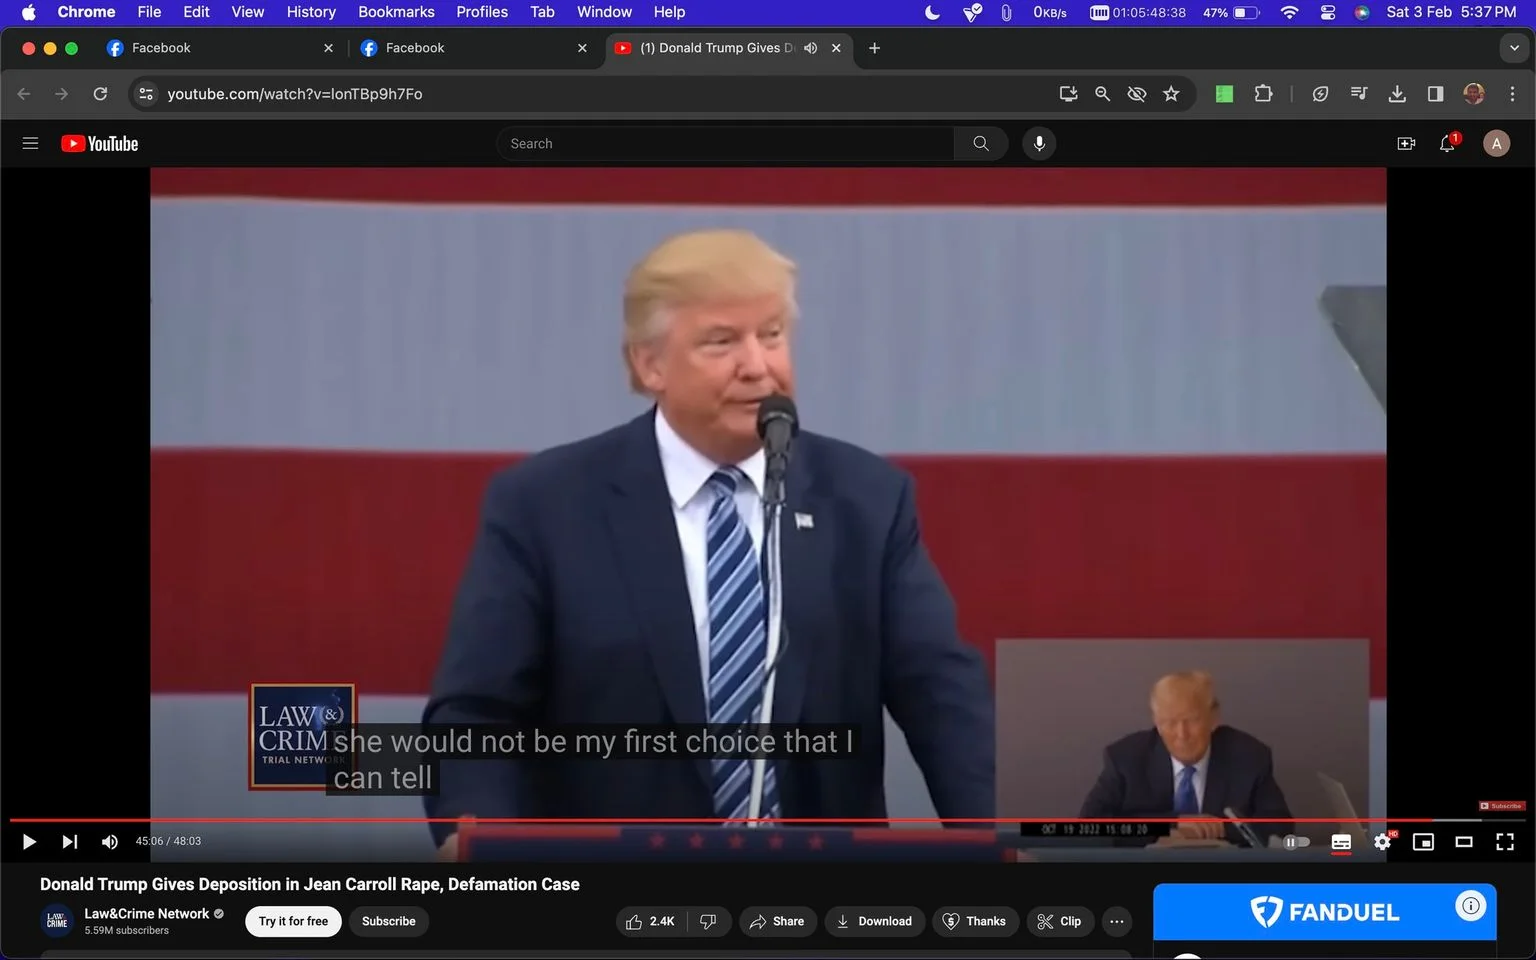
Task: Enter full screen mode
Action: click(x=1504, y=842)
